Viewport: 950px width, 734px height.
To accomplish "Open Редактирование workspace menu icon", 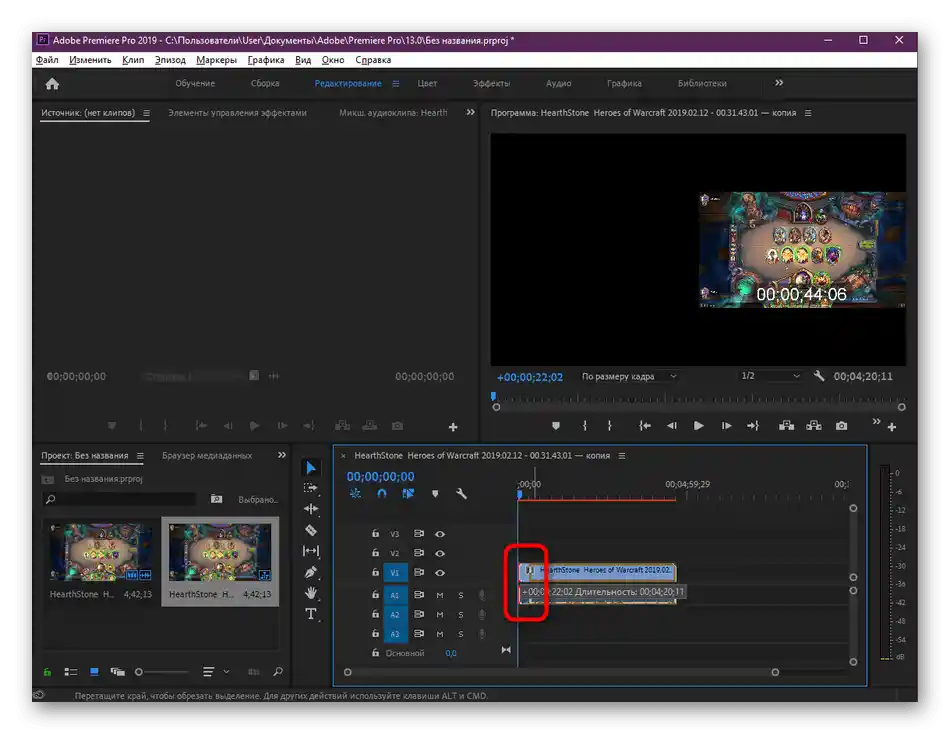I will coord(396,84).
